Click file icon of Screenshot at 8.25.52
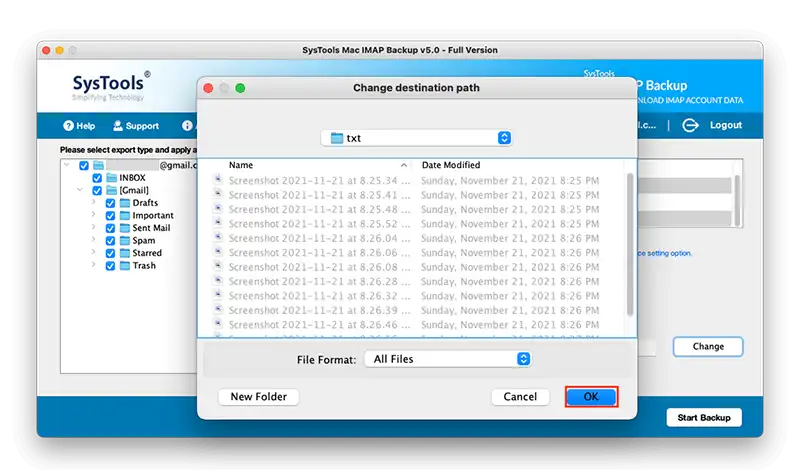This screenshot has height=470, width=800. click(218, 223)
